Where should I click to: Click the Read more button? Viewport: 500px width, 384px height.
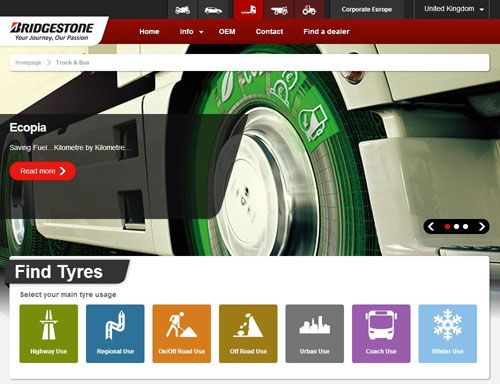(x=43, y=171)
